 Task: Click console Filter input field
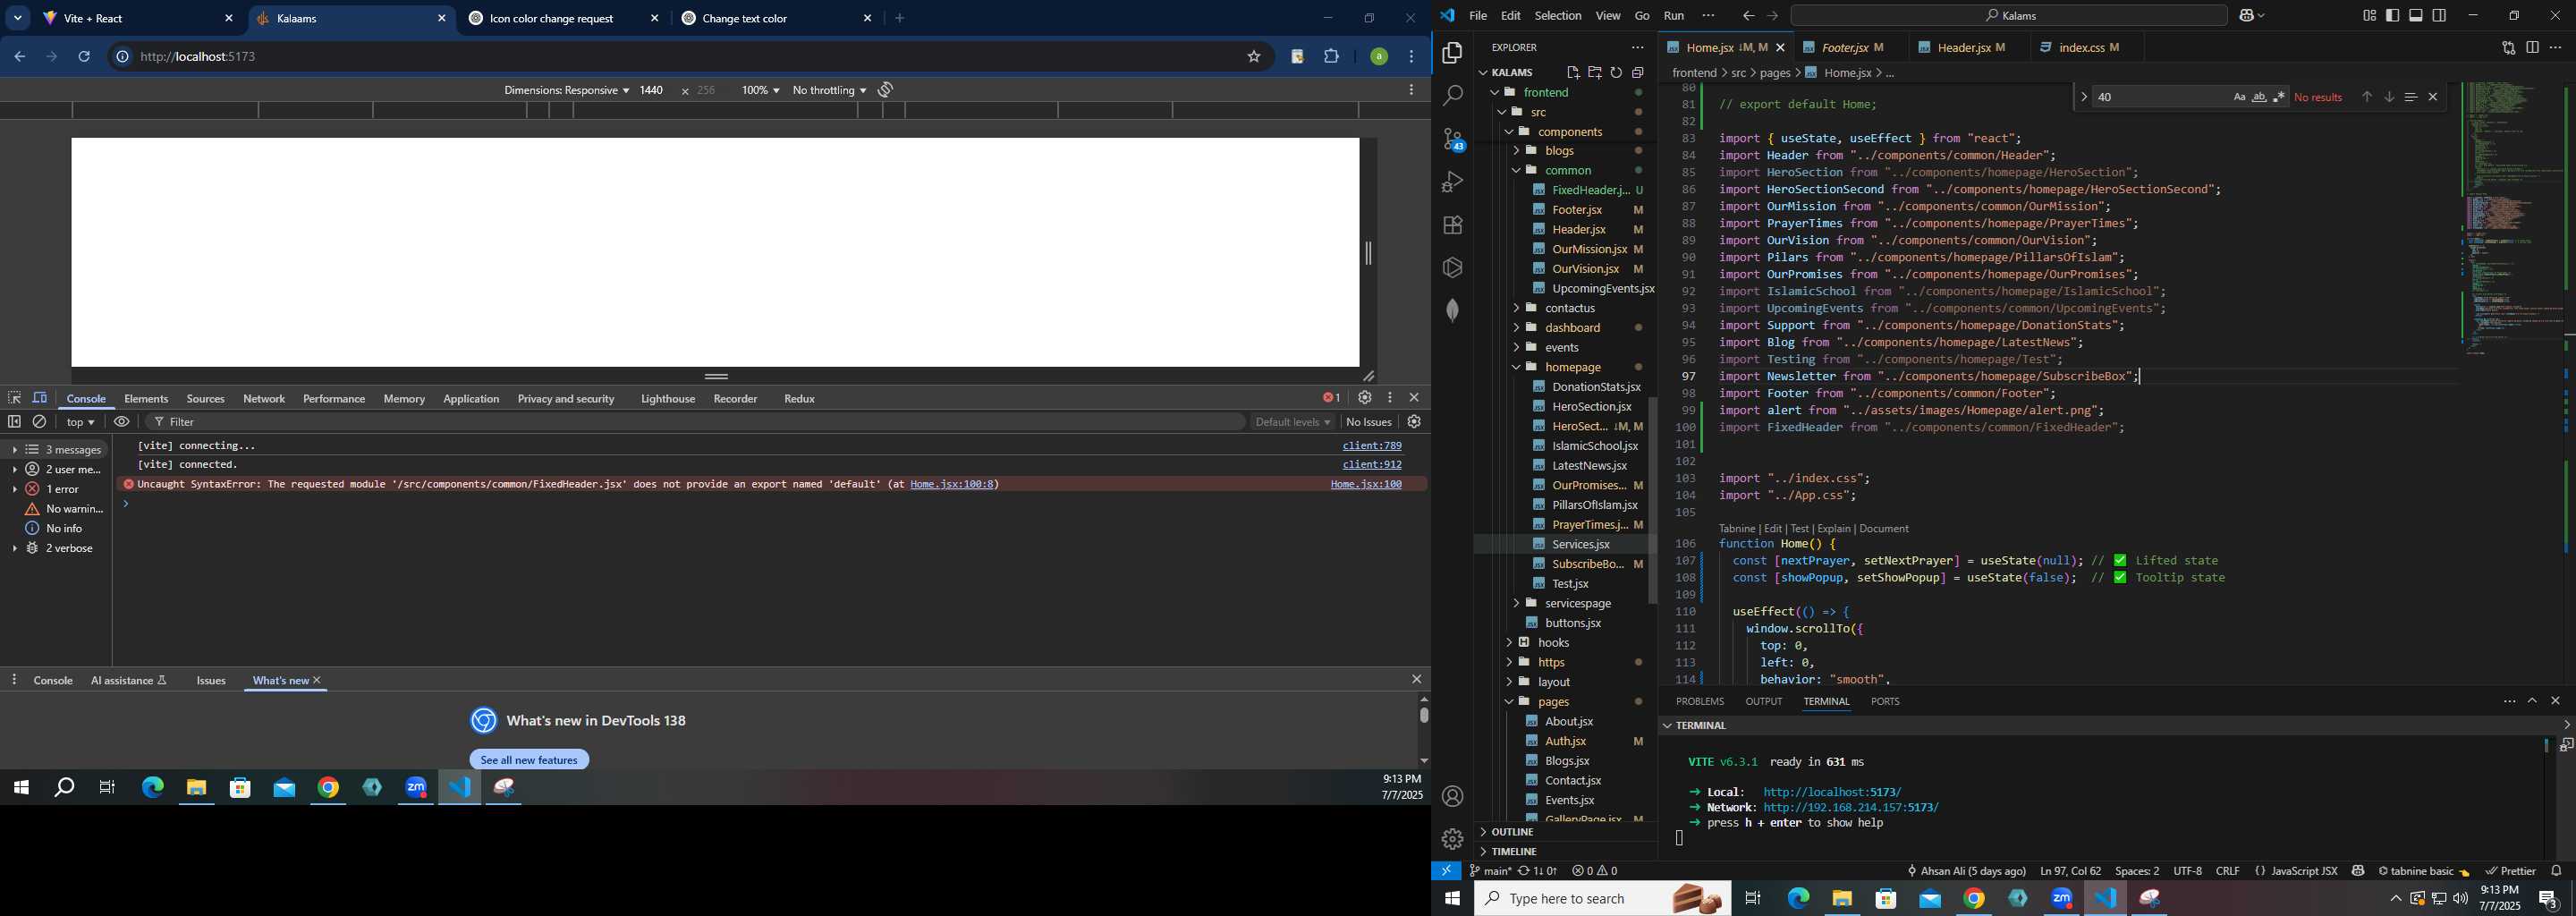(696, 422)
